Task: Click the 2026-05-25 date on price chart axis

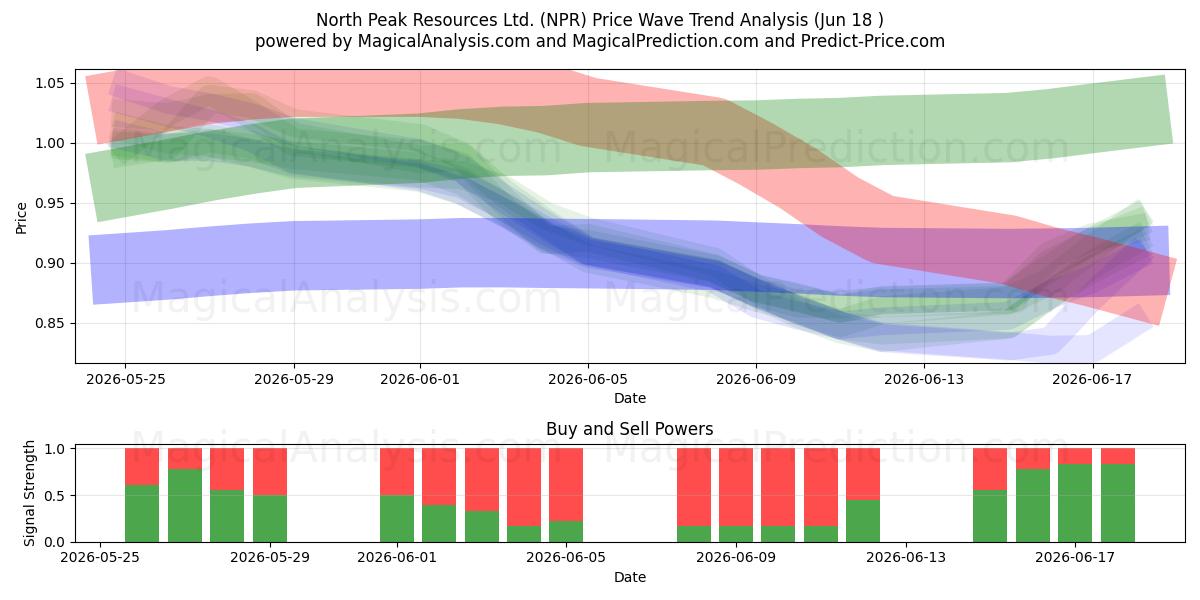Action: click(x=125, y=379)
